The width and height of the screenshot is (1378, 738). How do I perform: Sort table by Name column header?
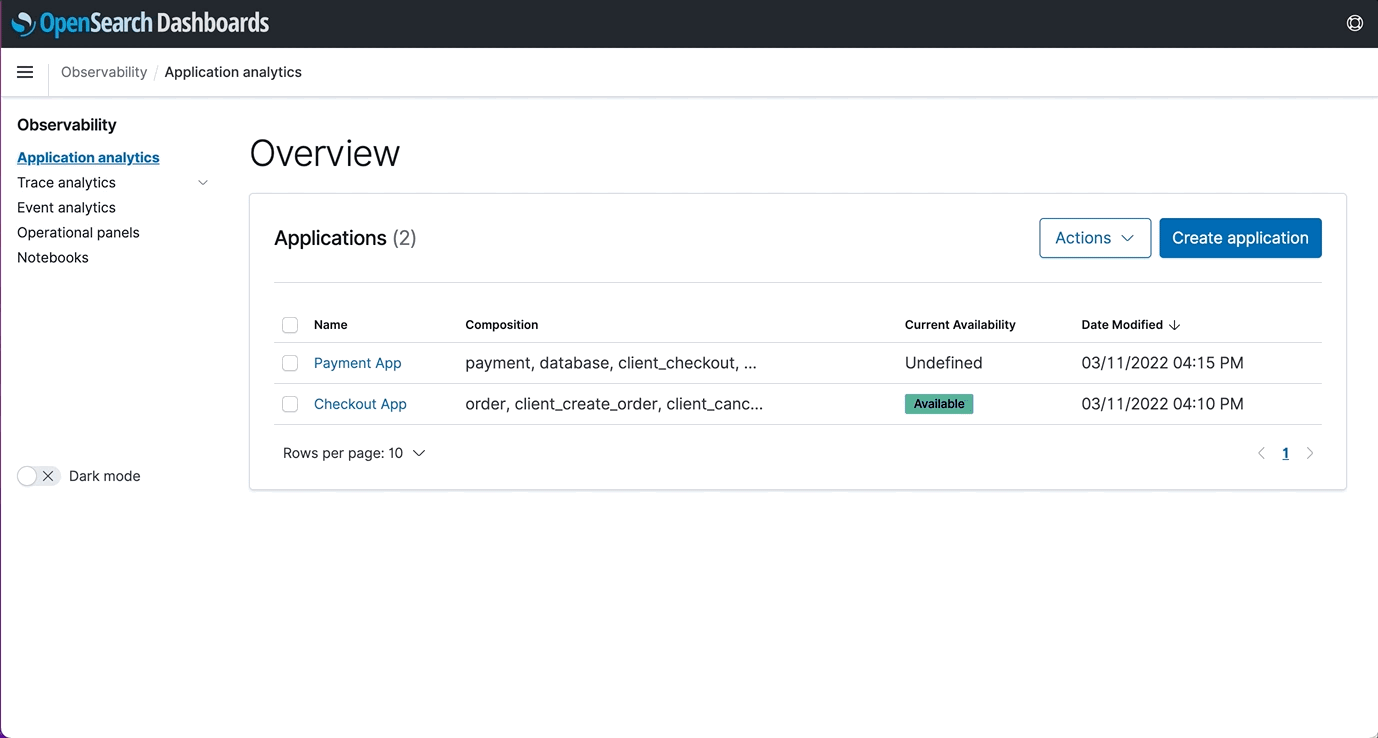331,325
